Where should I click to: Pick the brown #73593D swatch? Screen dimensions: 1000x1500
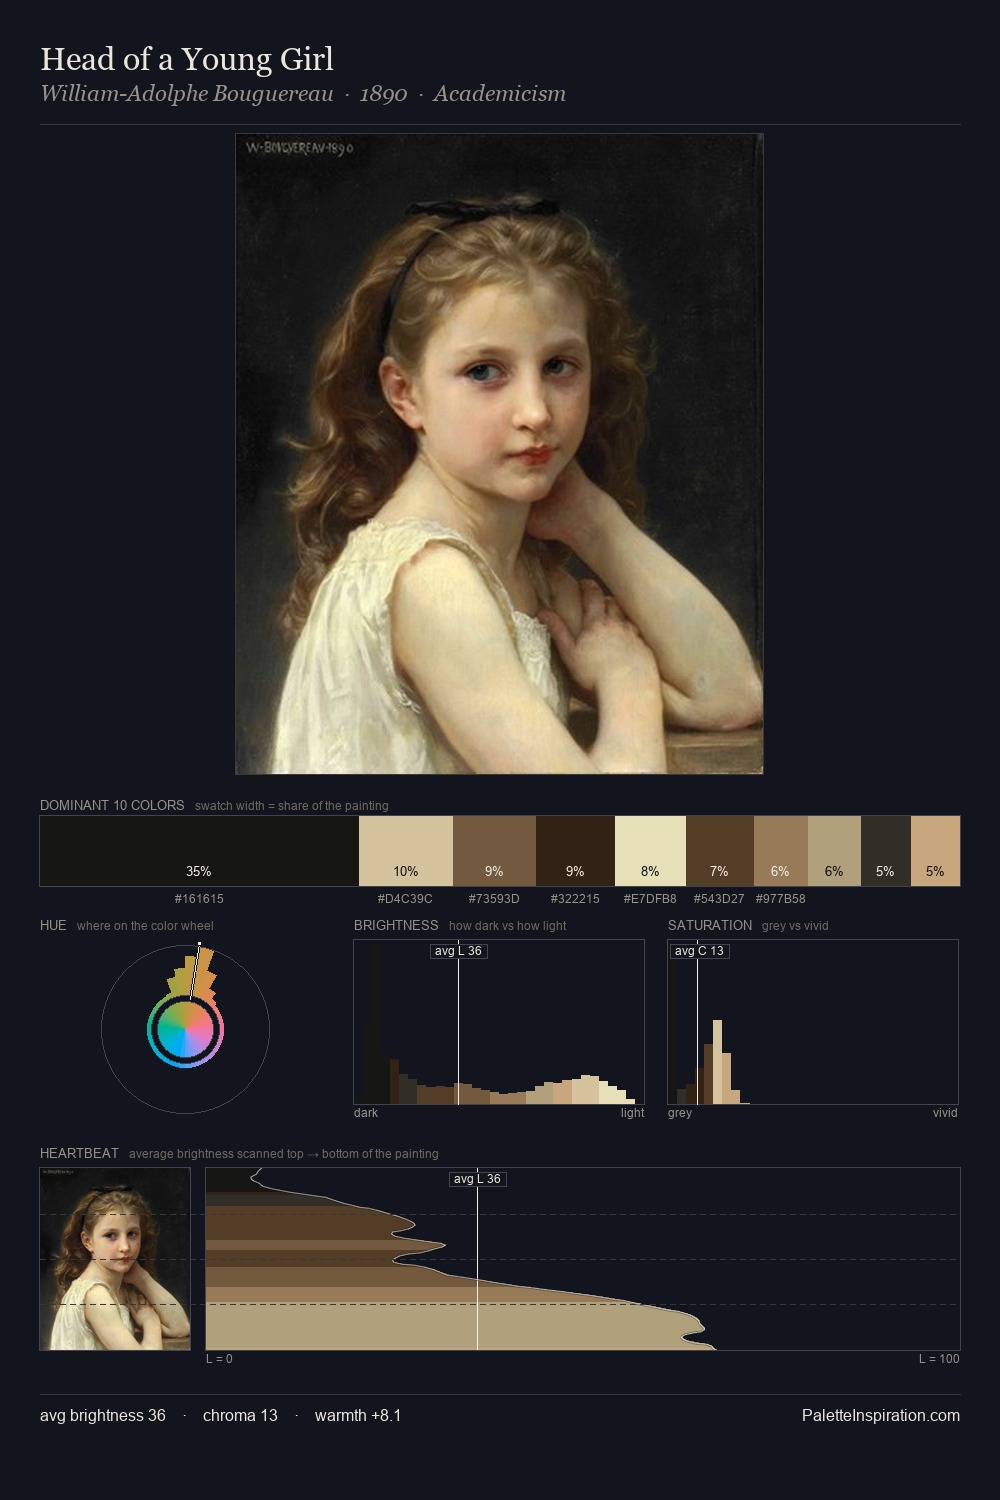tap(494, 851)
